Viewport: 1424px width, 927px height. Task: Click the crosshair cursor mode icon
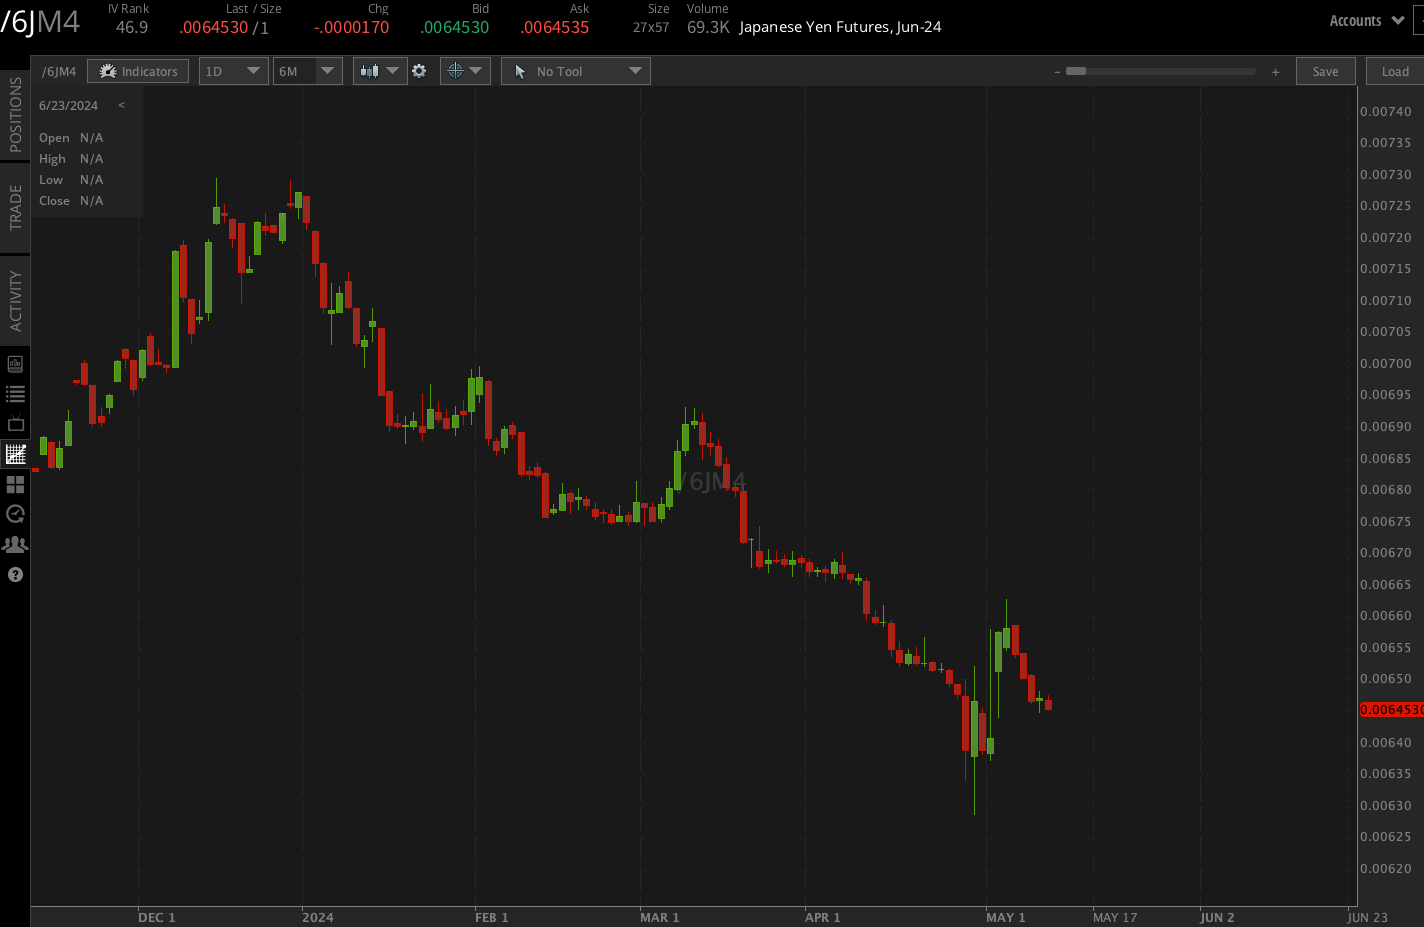[x=455, y=71]
